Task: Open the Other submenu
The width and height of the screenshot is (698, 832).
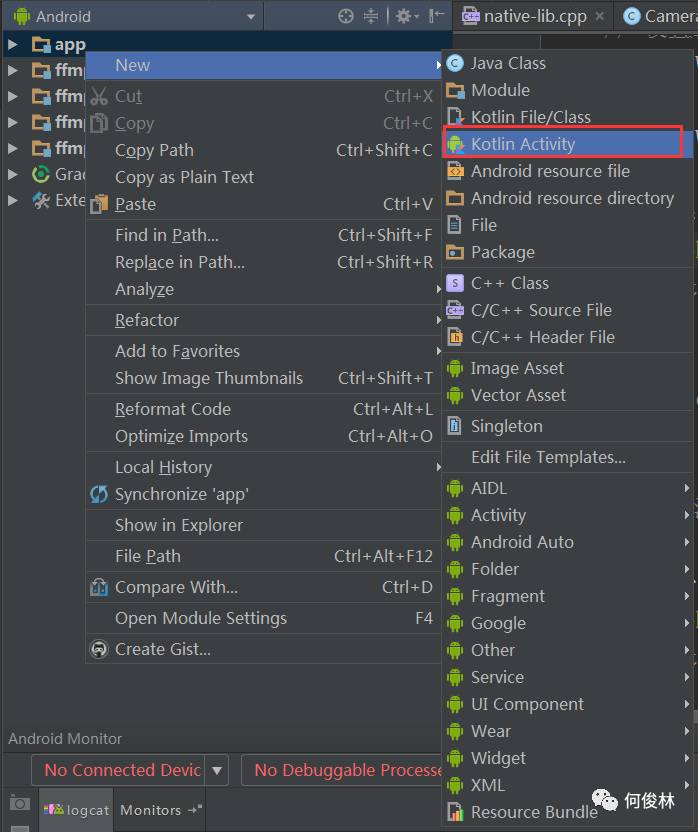Action: point(567,651)
